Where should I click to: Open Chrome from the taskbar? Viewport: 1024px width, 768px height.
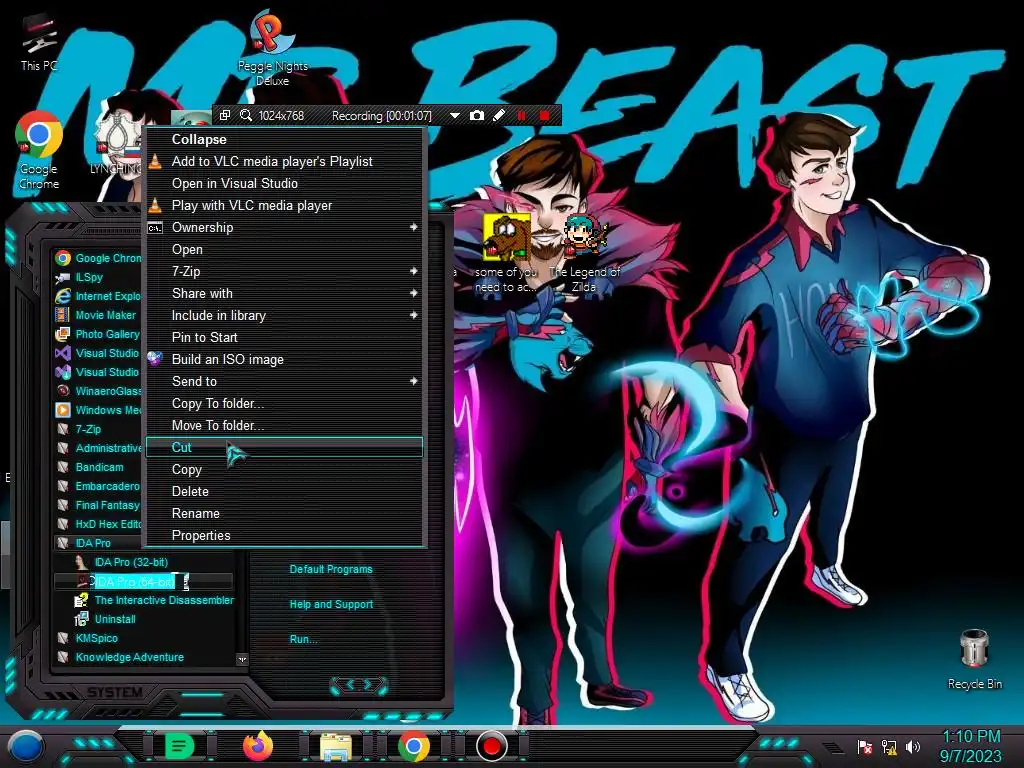pyautogui.click(x=413, y=747)
